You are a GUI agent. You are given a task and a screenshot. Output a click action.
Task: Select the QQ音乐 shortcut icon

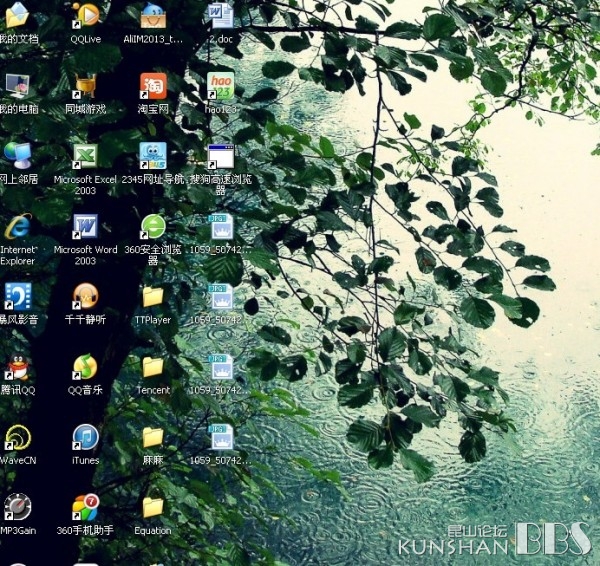pos(85,367)
